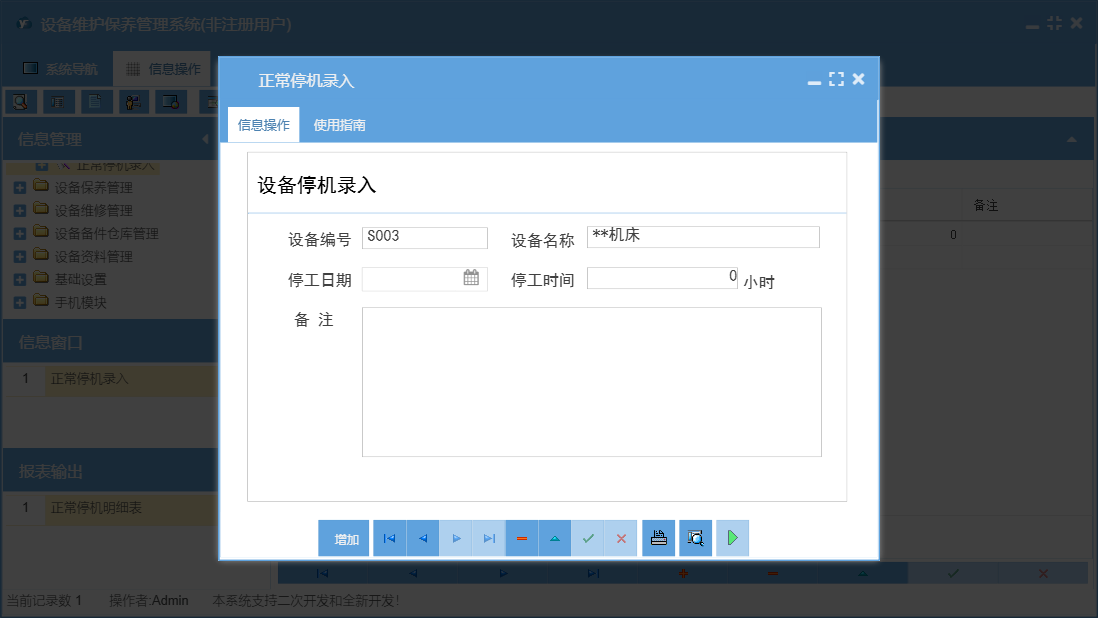Click the 增加 button to add record
The image size is (1098, 618).
(x=343, y=538)
